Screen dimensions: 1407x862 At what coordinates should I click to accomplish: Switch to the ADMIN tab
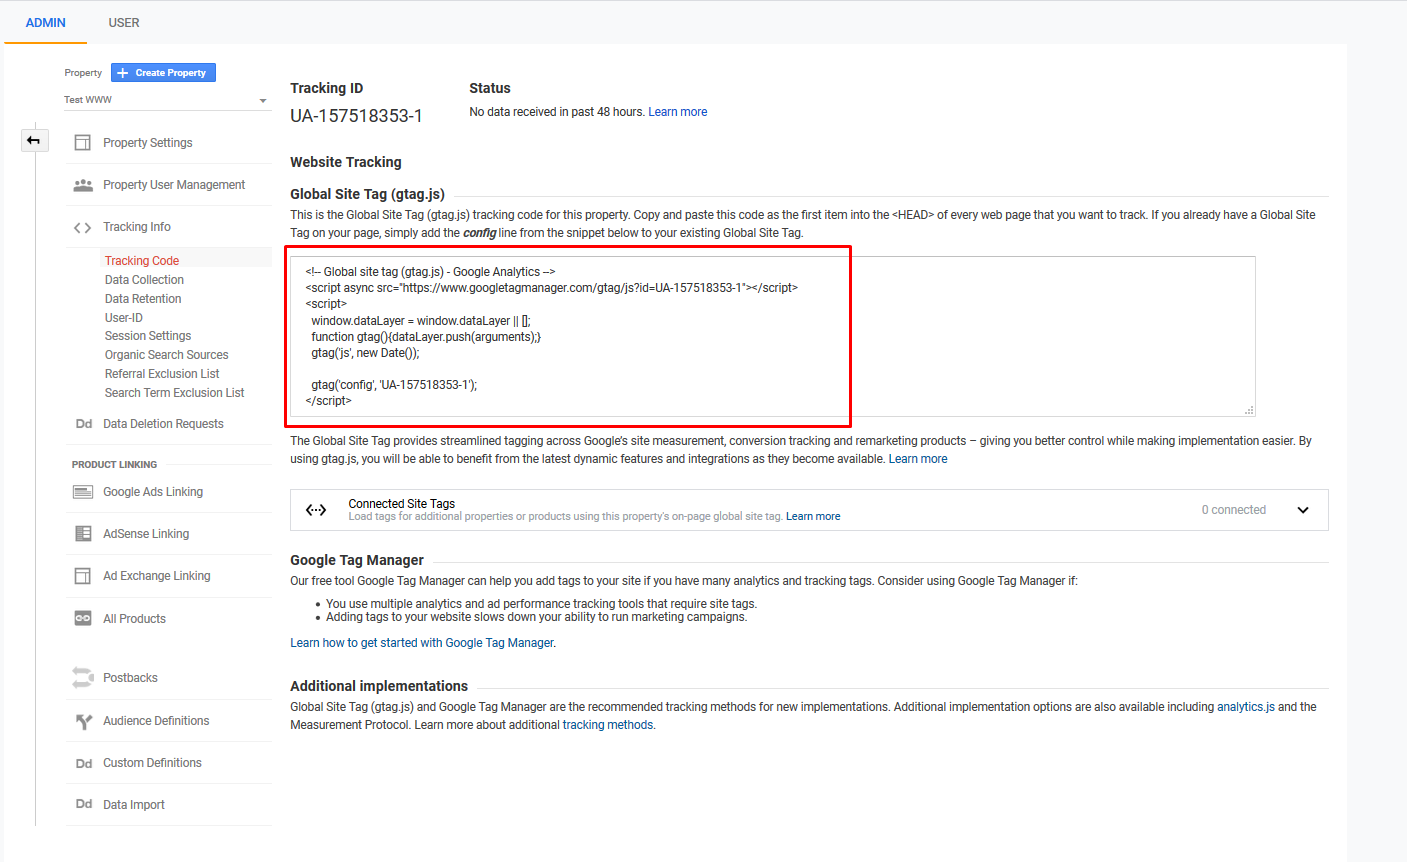coord(46,22)
